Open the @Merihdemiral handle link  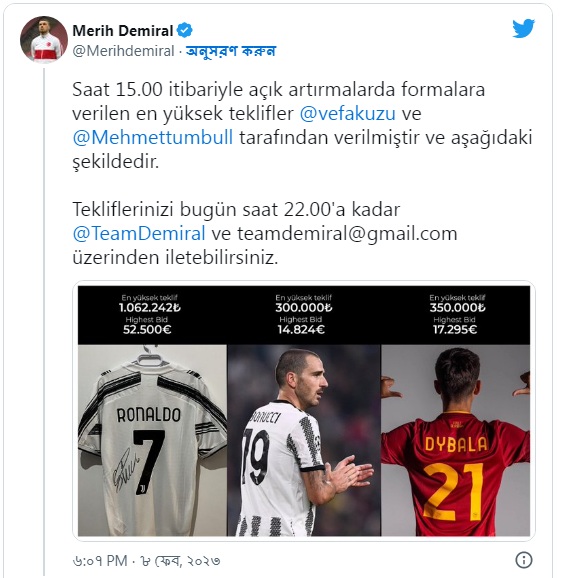click(123, 51)
